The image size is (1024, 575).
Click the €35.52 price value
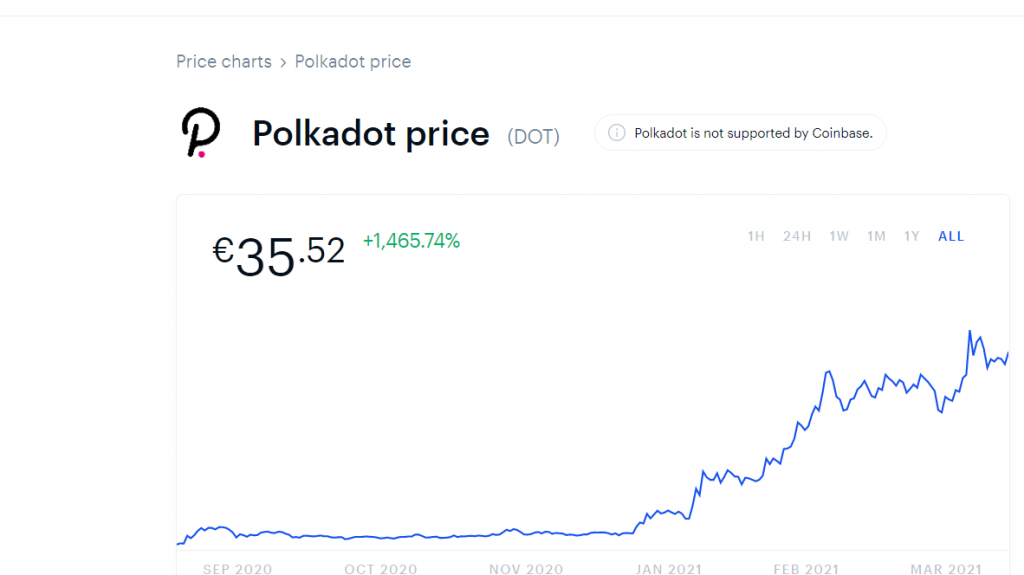279,253
